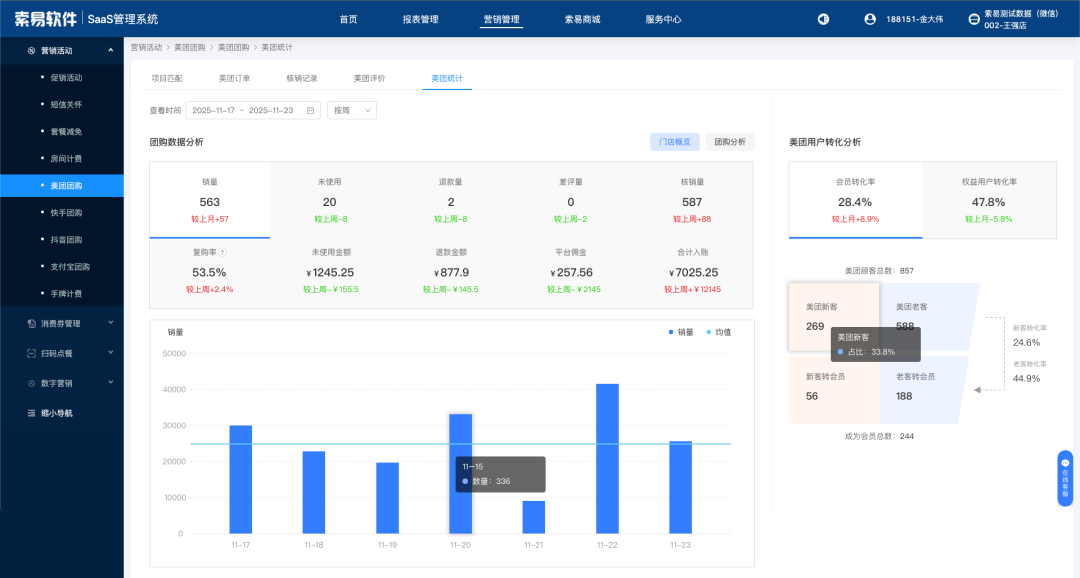Go to 抖音团购 in the sidebar
Screen dimensions: 1080x578
[x=66, y=240]
